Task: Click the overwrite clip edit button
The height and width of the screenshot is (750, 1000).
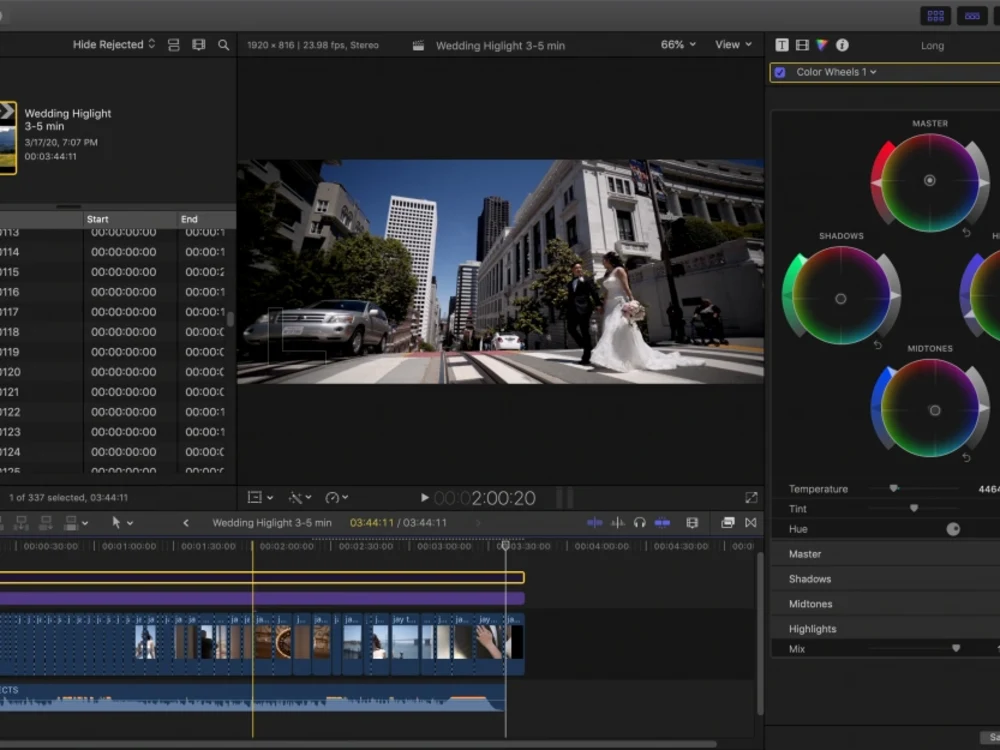Action: (71, 523)
